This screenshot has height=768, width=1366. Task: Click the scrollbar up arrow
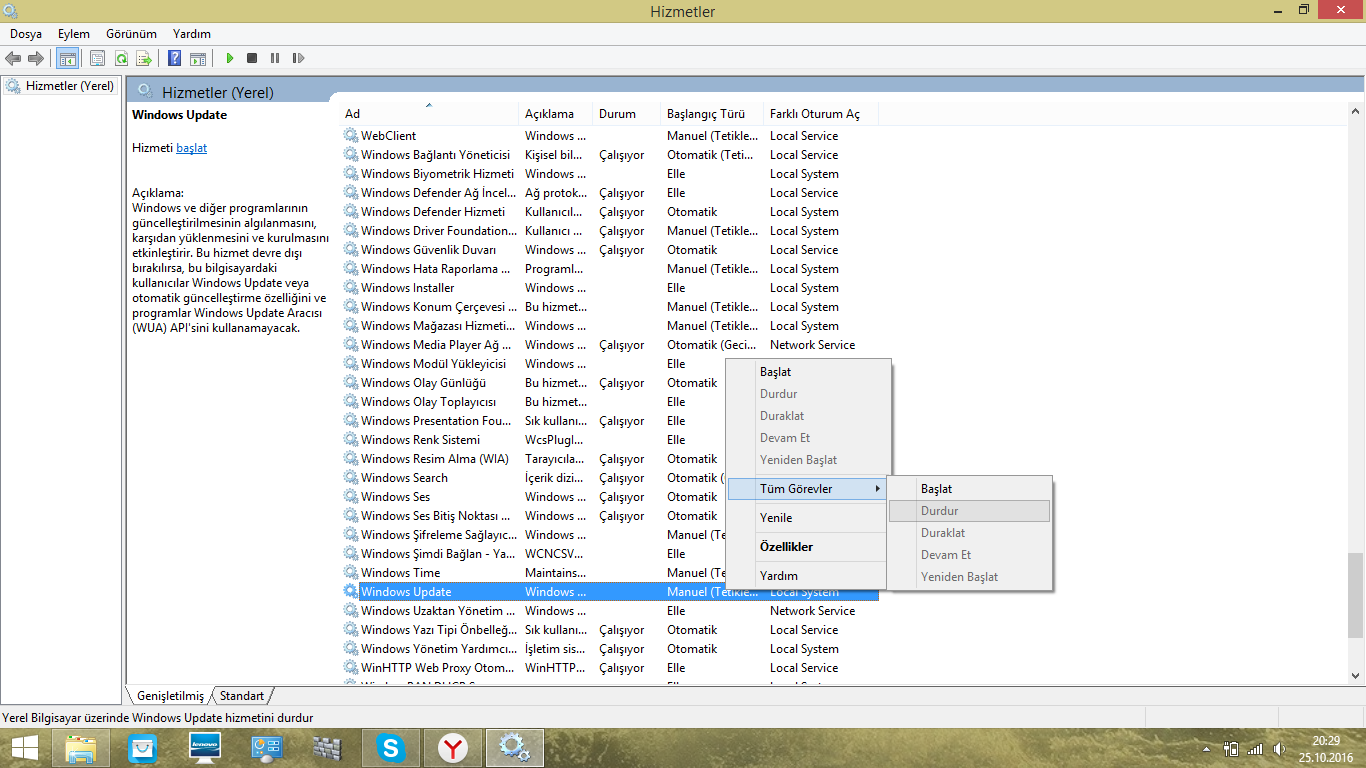pyautogui.click(x=1355, y=111)
